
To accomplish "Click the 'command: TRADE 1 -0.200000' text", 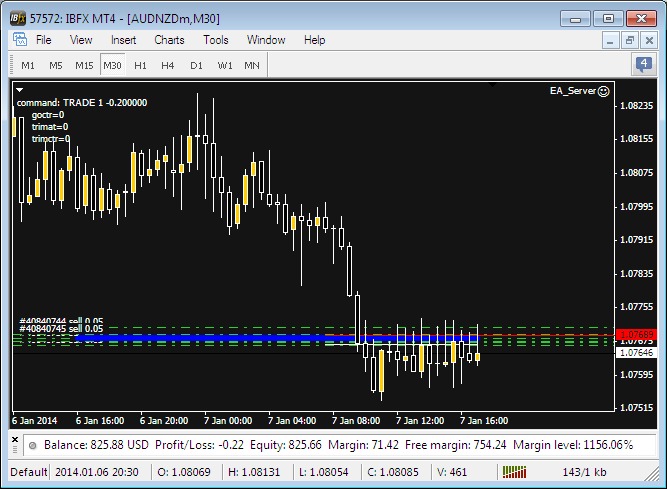I will pos(82,102).
